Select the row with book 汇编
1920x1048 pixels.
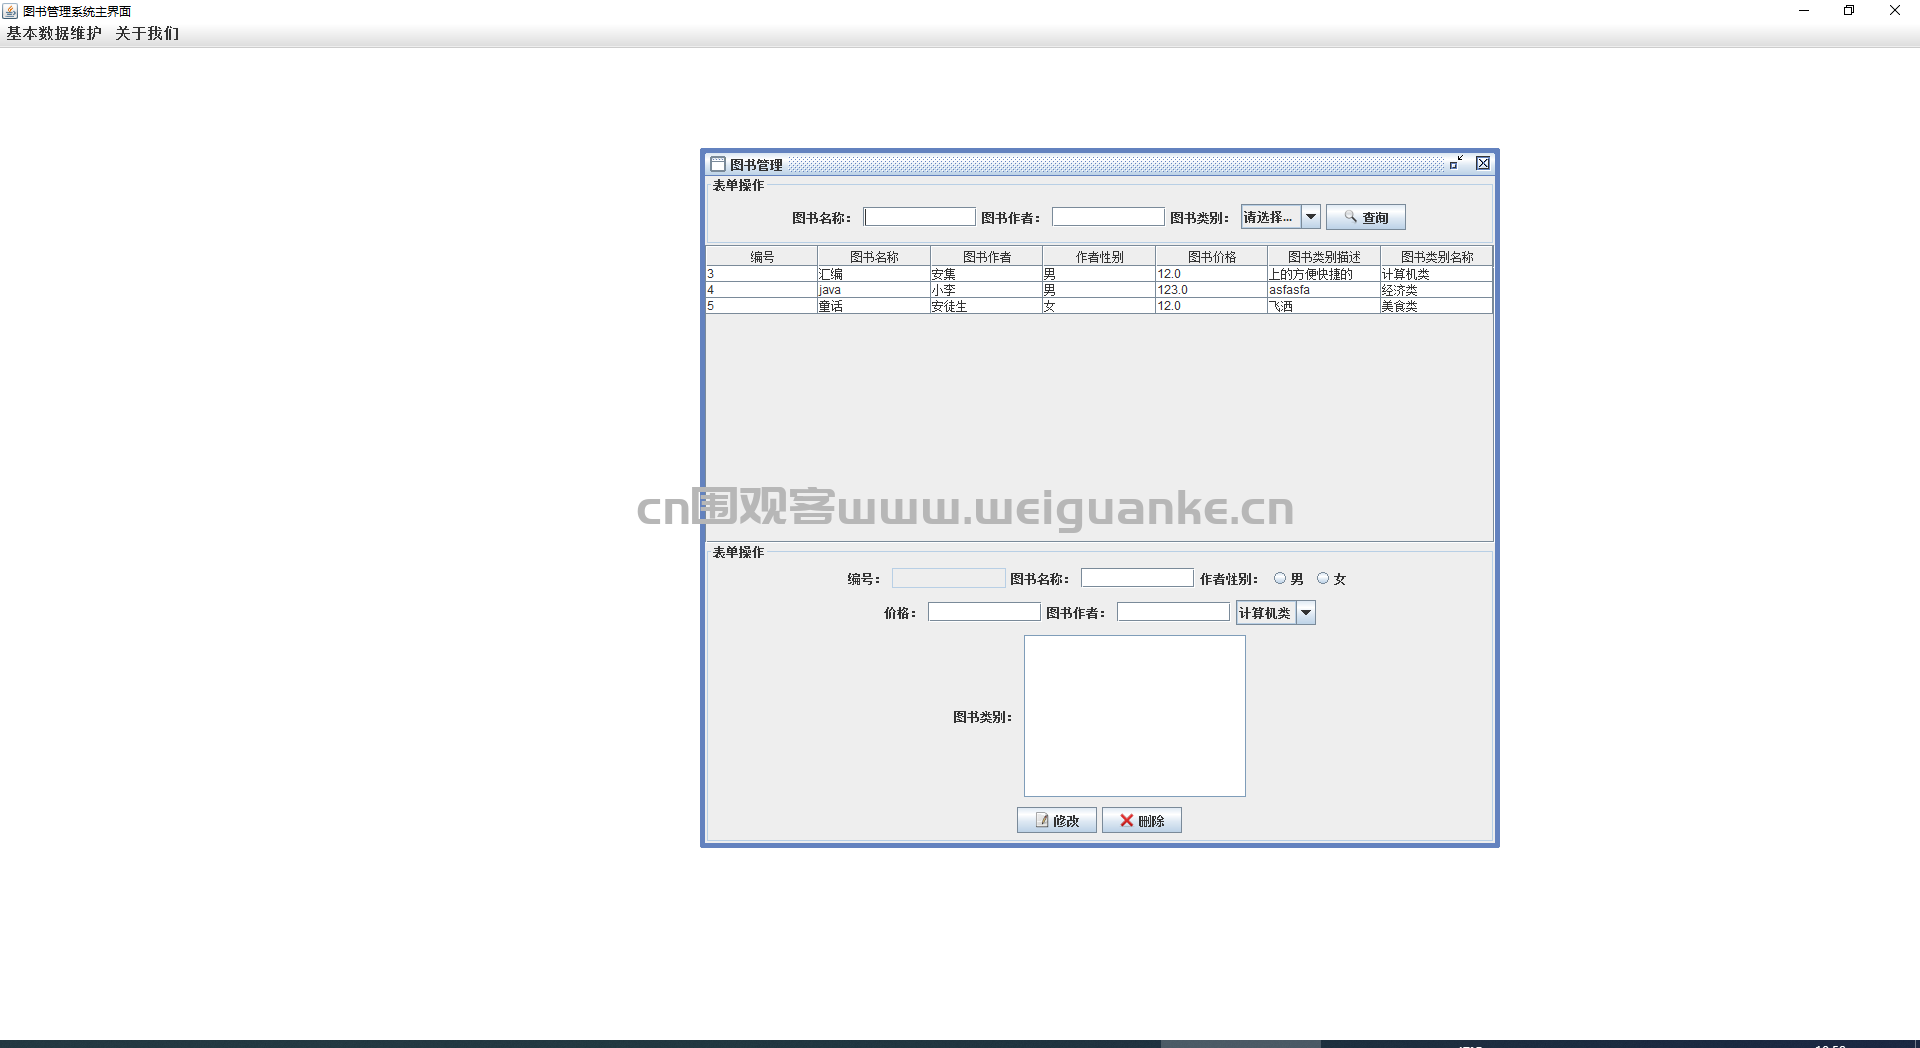coord(1099,273)
